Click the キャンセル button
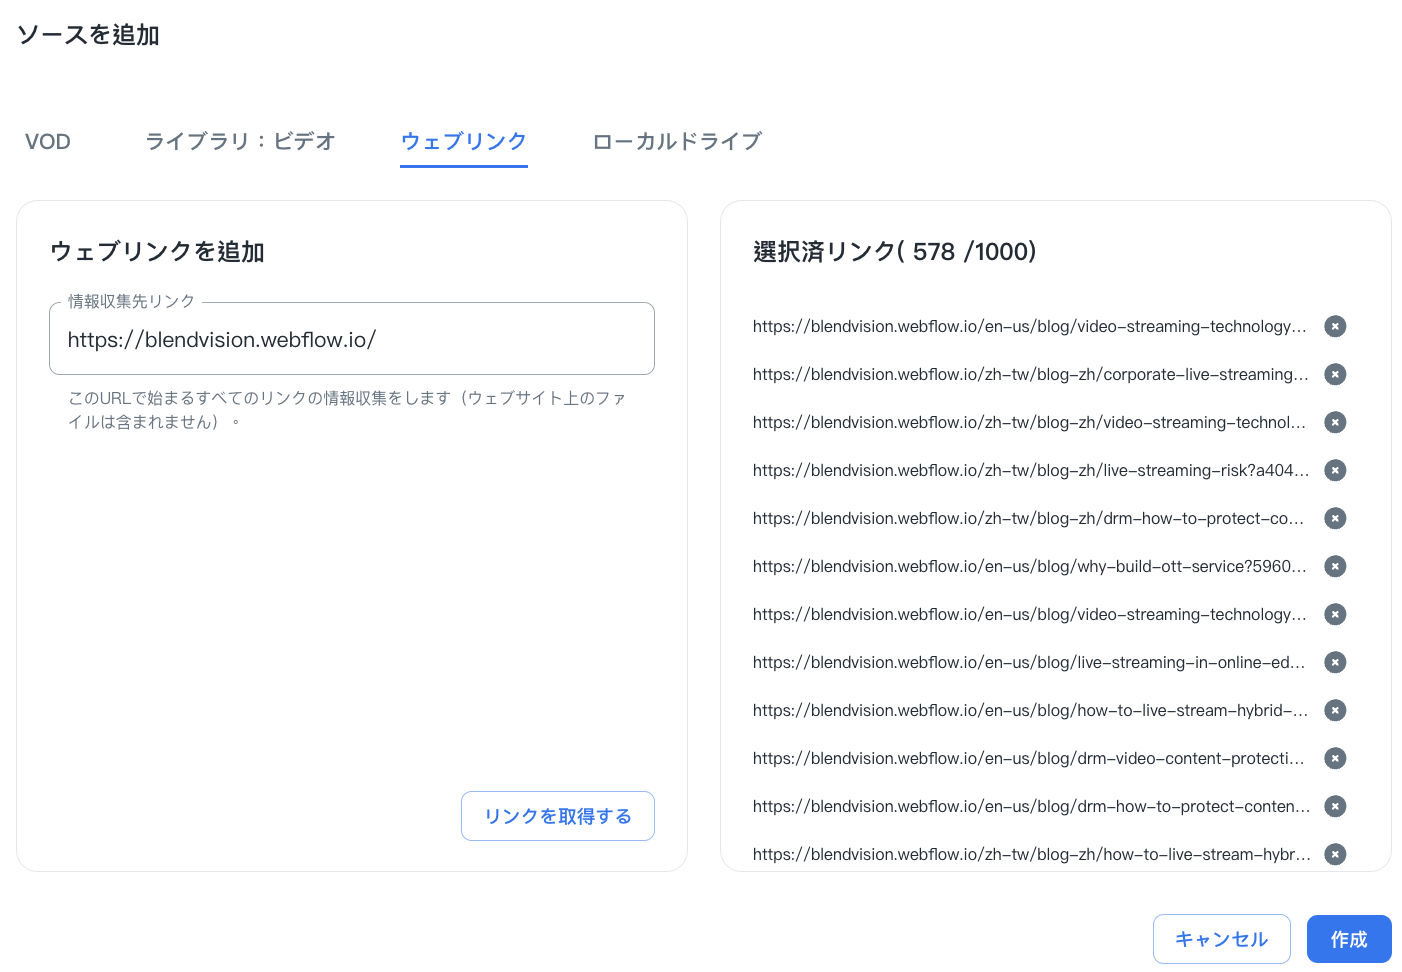The width and height of the screenshot is (1402, 972). (x=1221, y=939)
